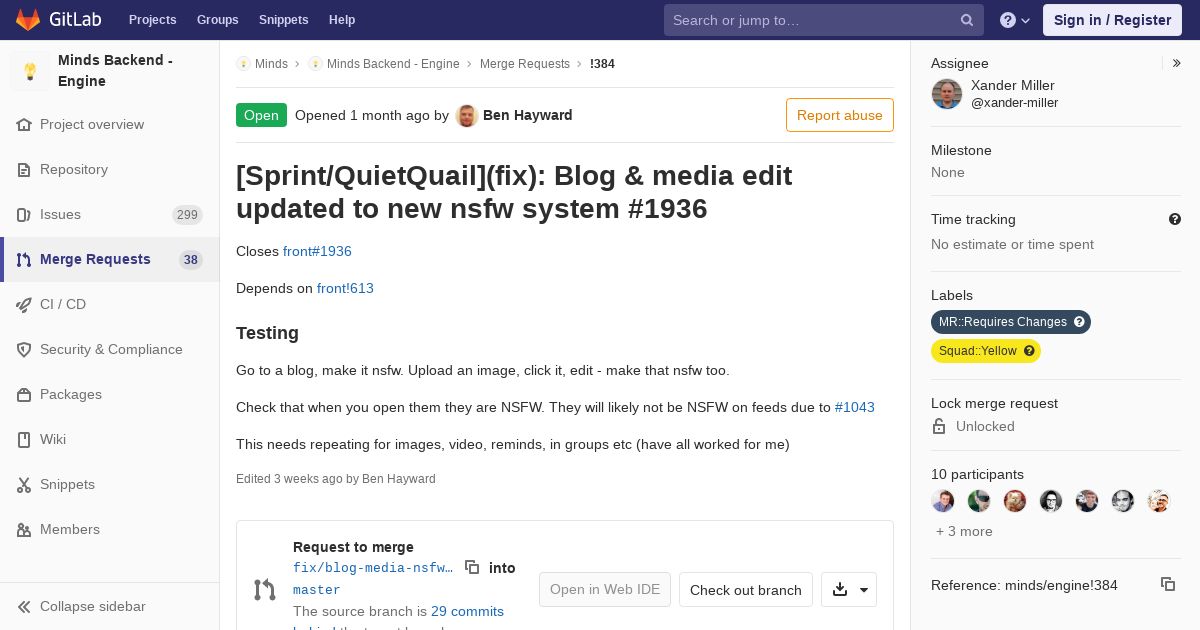Screen dimensions: 1200x630
Task: Click the Collapse sidebar double-chevron icon
Action: click(x=24, y=607)
